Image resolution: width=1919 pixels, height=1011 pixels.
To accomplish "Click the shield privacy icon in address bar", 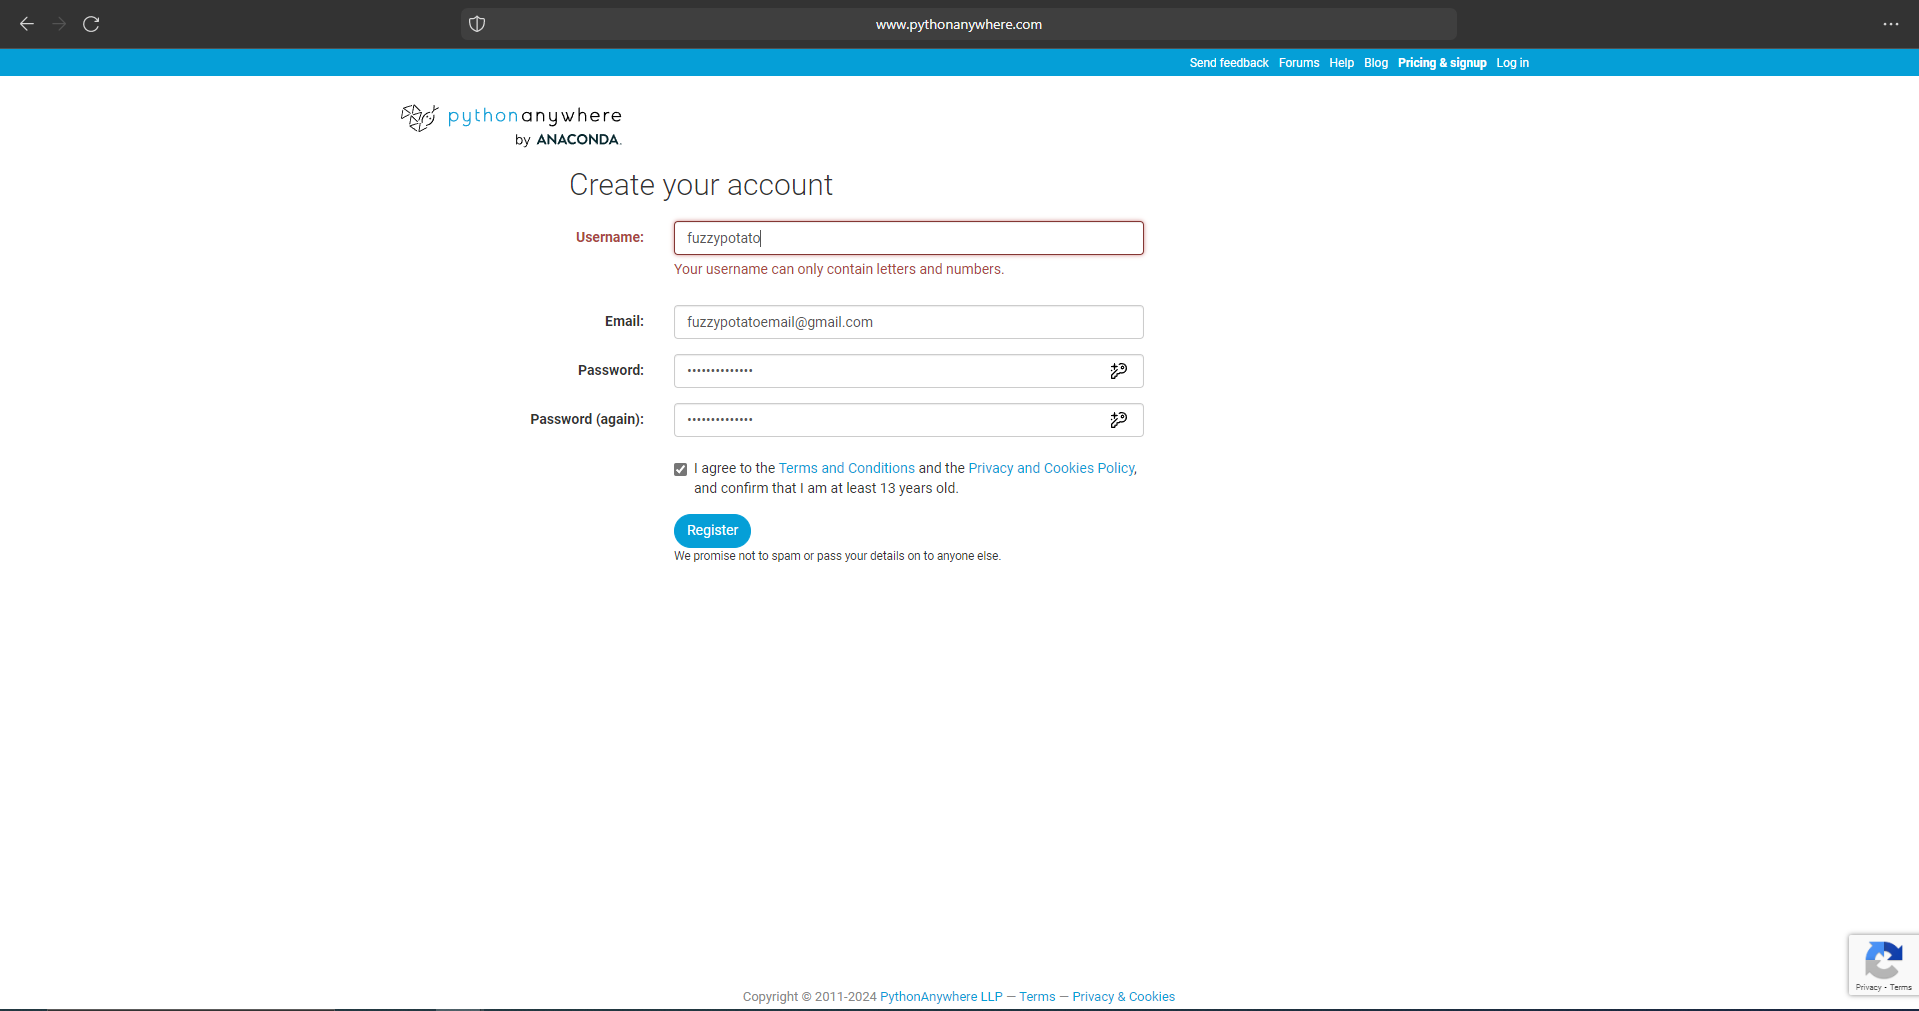I will [477, 24].
